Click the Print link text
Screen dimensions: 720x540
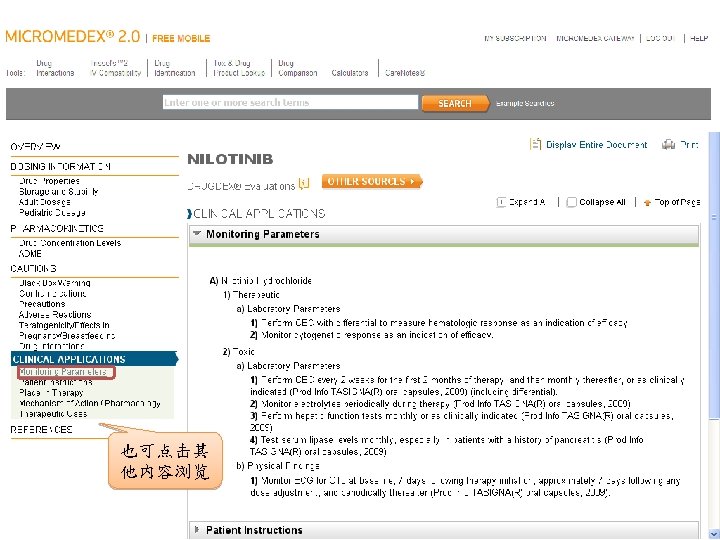689,145
